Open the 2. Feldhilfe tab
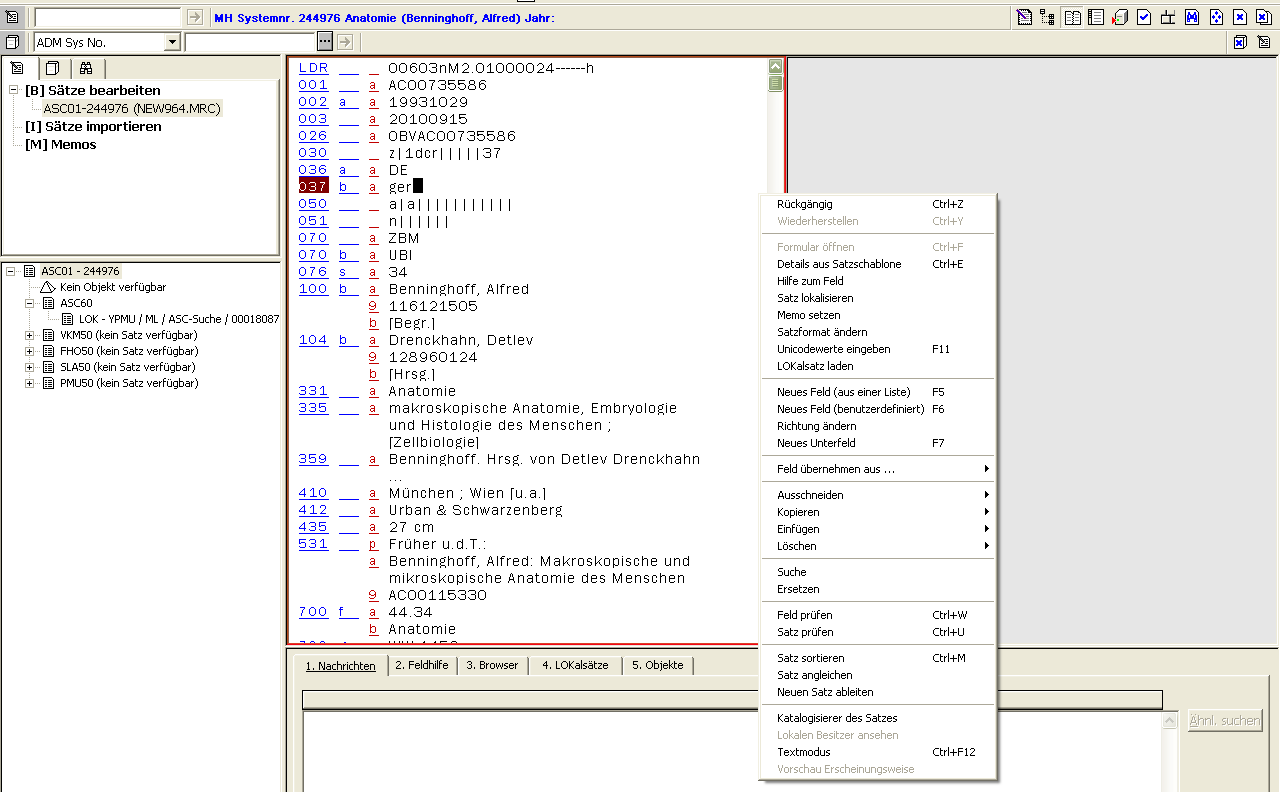The height and width of the screenshot is (792, 1280). click(421, 665)
